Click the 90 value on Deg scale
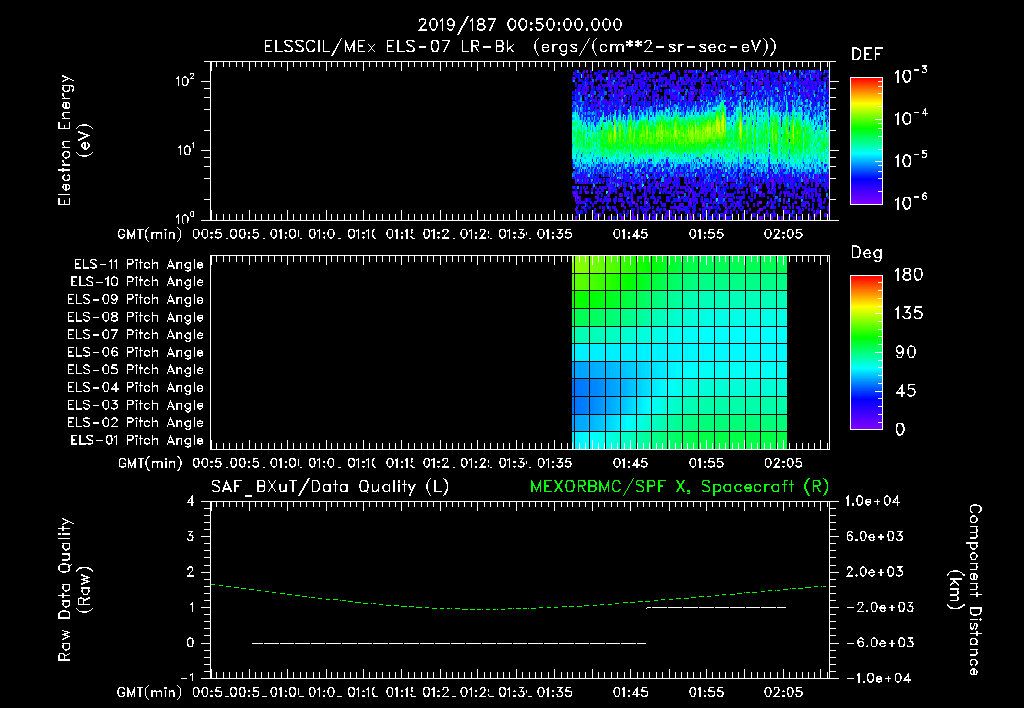The width and height of the screenshot is (1024, 708). (906, 353)
